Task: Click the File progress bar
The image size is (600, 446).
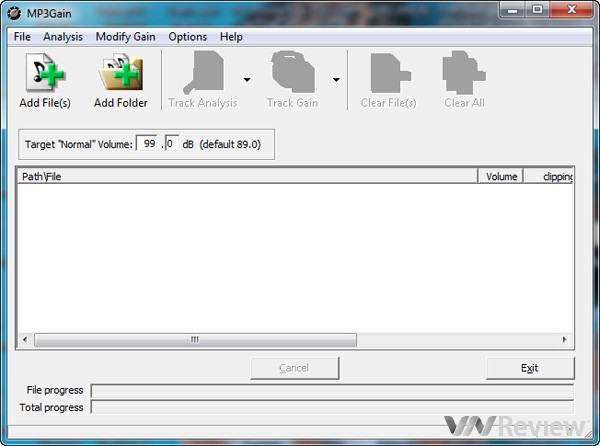Action: point(332,391)
